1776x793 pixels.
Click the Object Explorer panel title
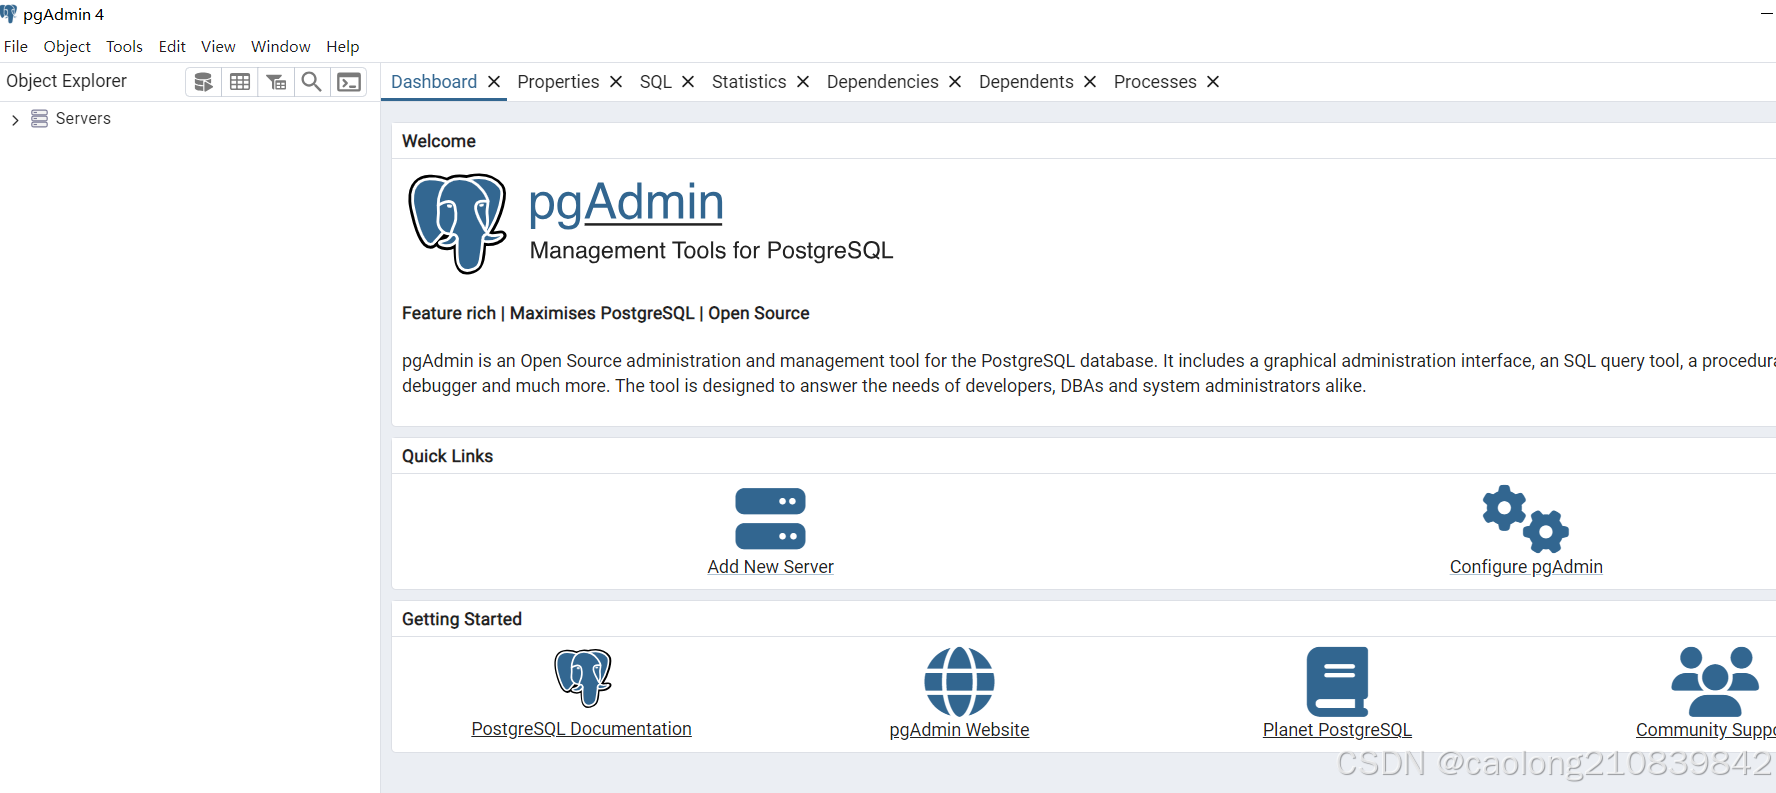66,81
